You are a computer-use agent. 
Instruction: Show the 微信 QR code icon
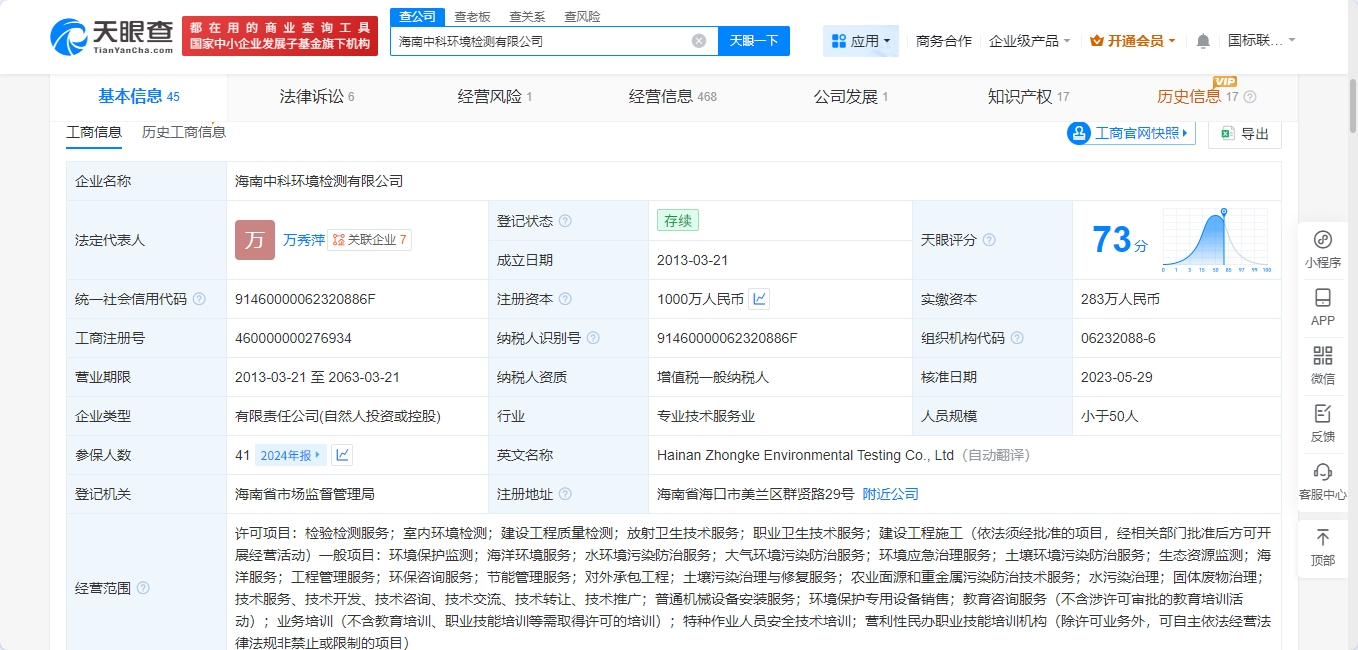point(1322,356)
